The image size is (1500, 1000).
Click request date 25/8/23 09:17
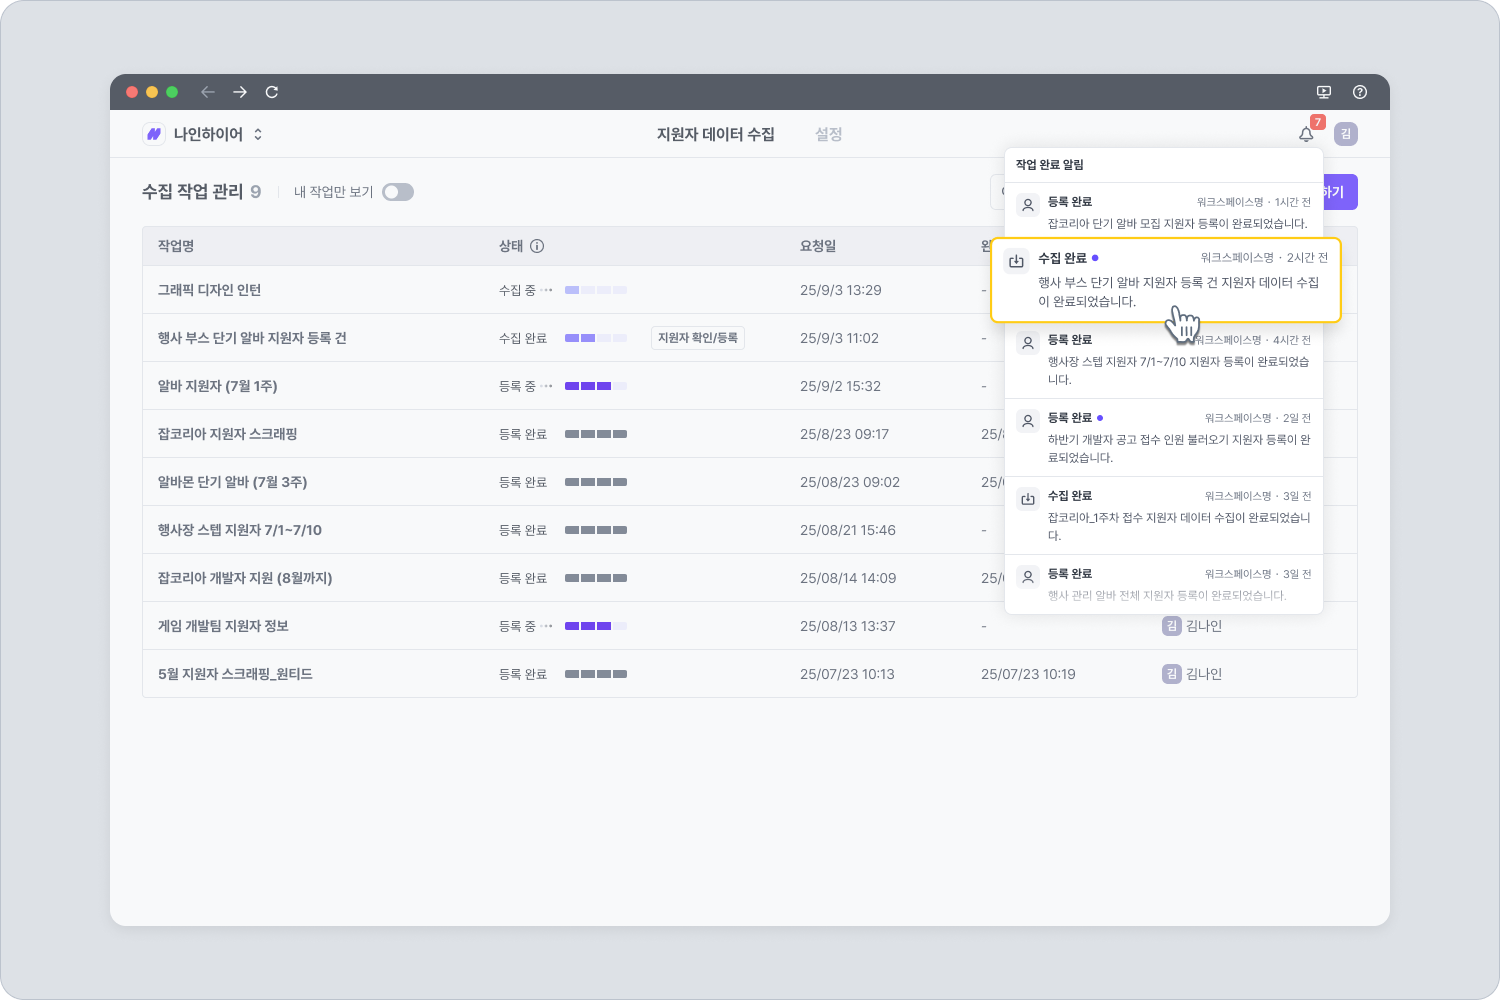[x=845, y=434]
